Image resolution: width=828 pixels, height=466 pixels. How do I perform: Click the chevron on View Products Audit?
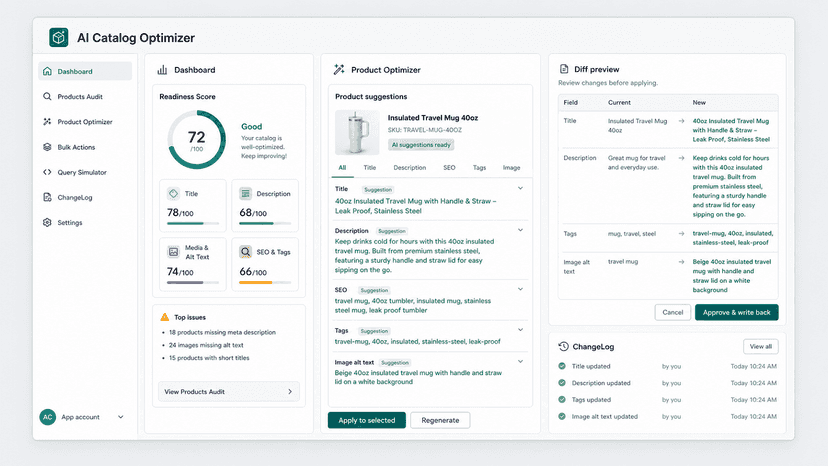coord(290,392)
